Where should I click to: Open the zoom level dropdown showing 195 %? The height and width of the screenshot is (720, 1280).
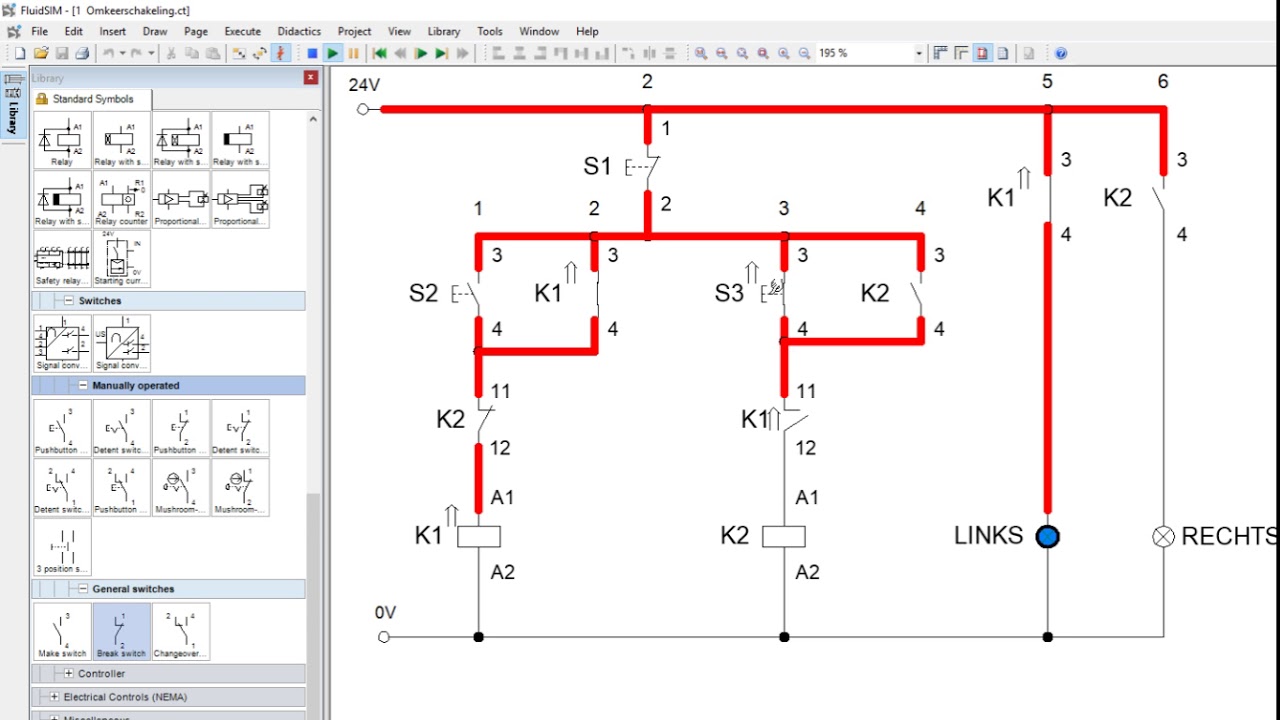[x=919, y=53]
